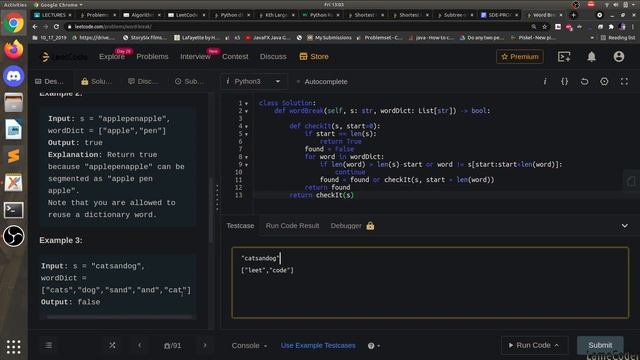Open the My Submissions bookmark
This screenshot has height=360, width=640.
(329, 38)
